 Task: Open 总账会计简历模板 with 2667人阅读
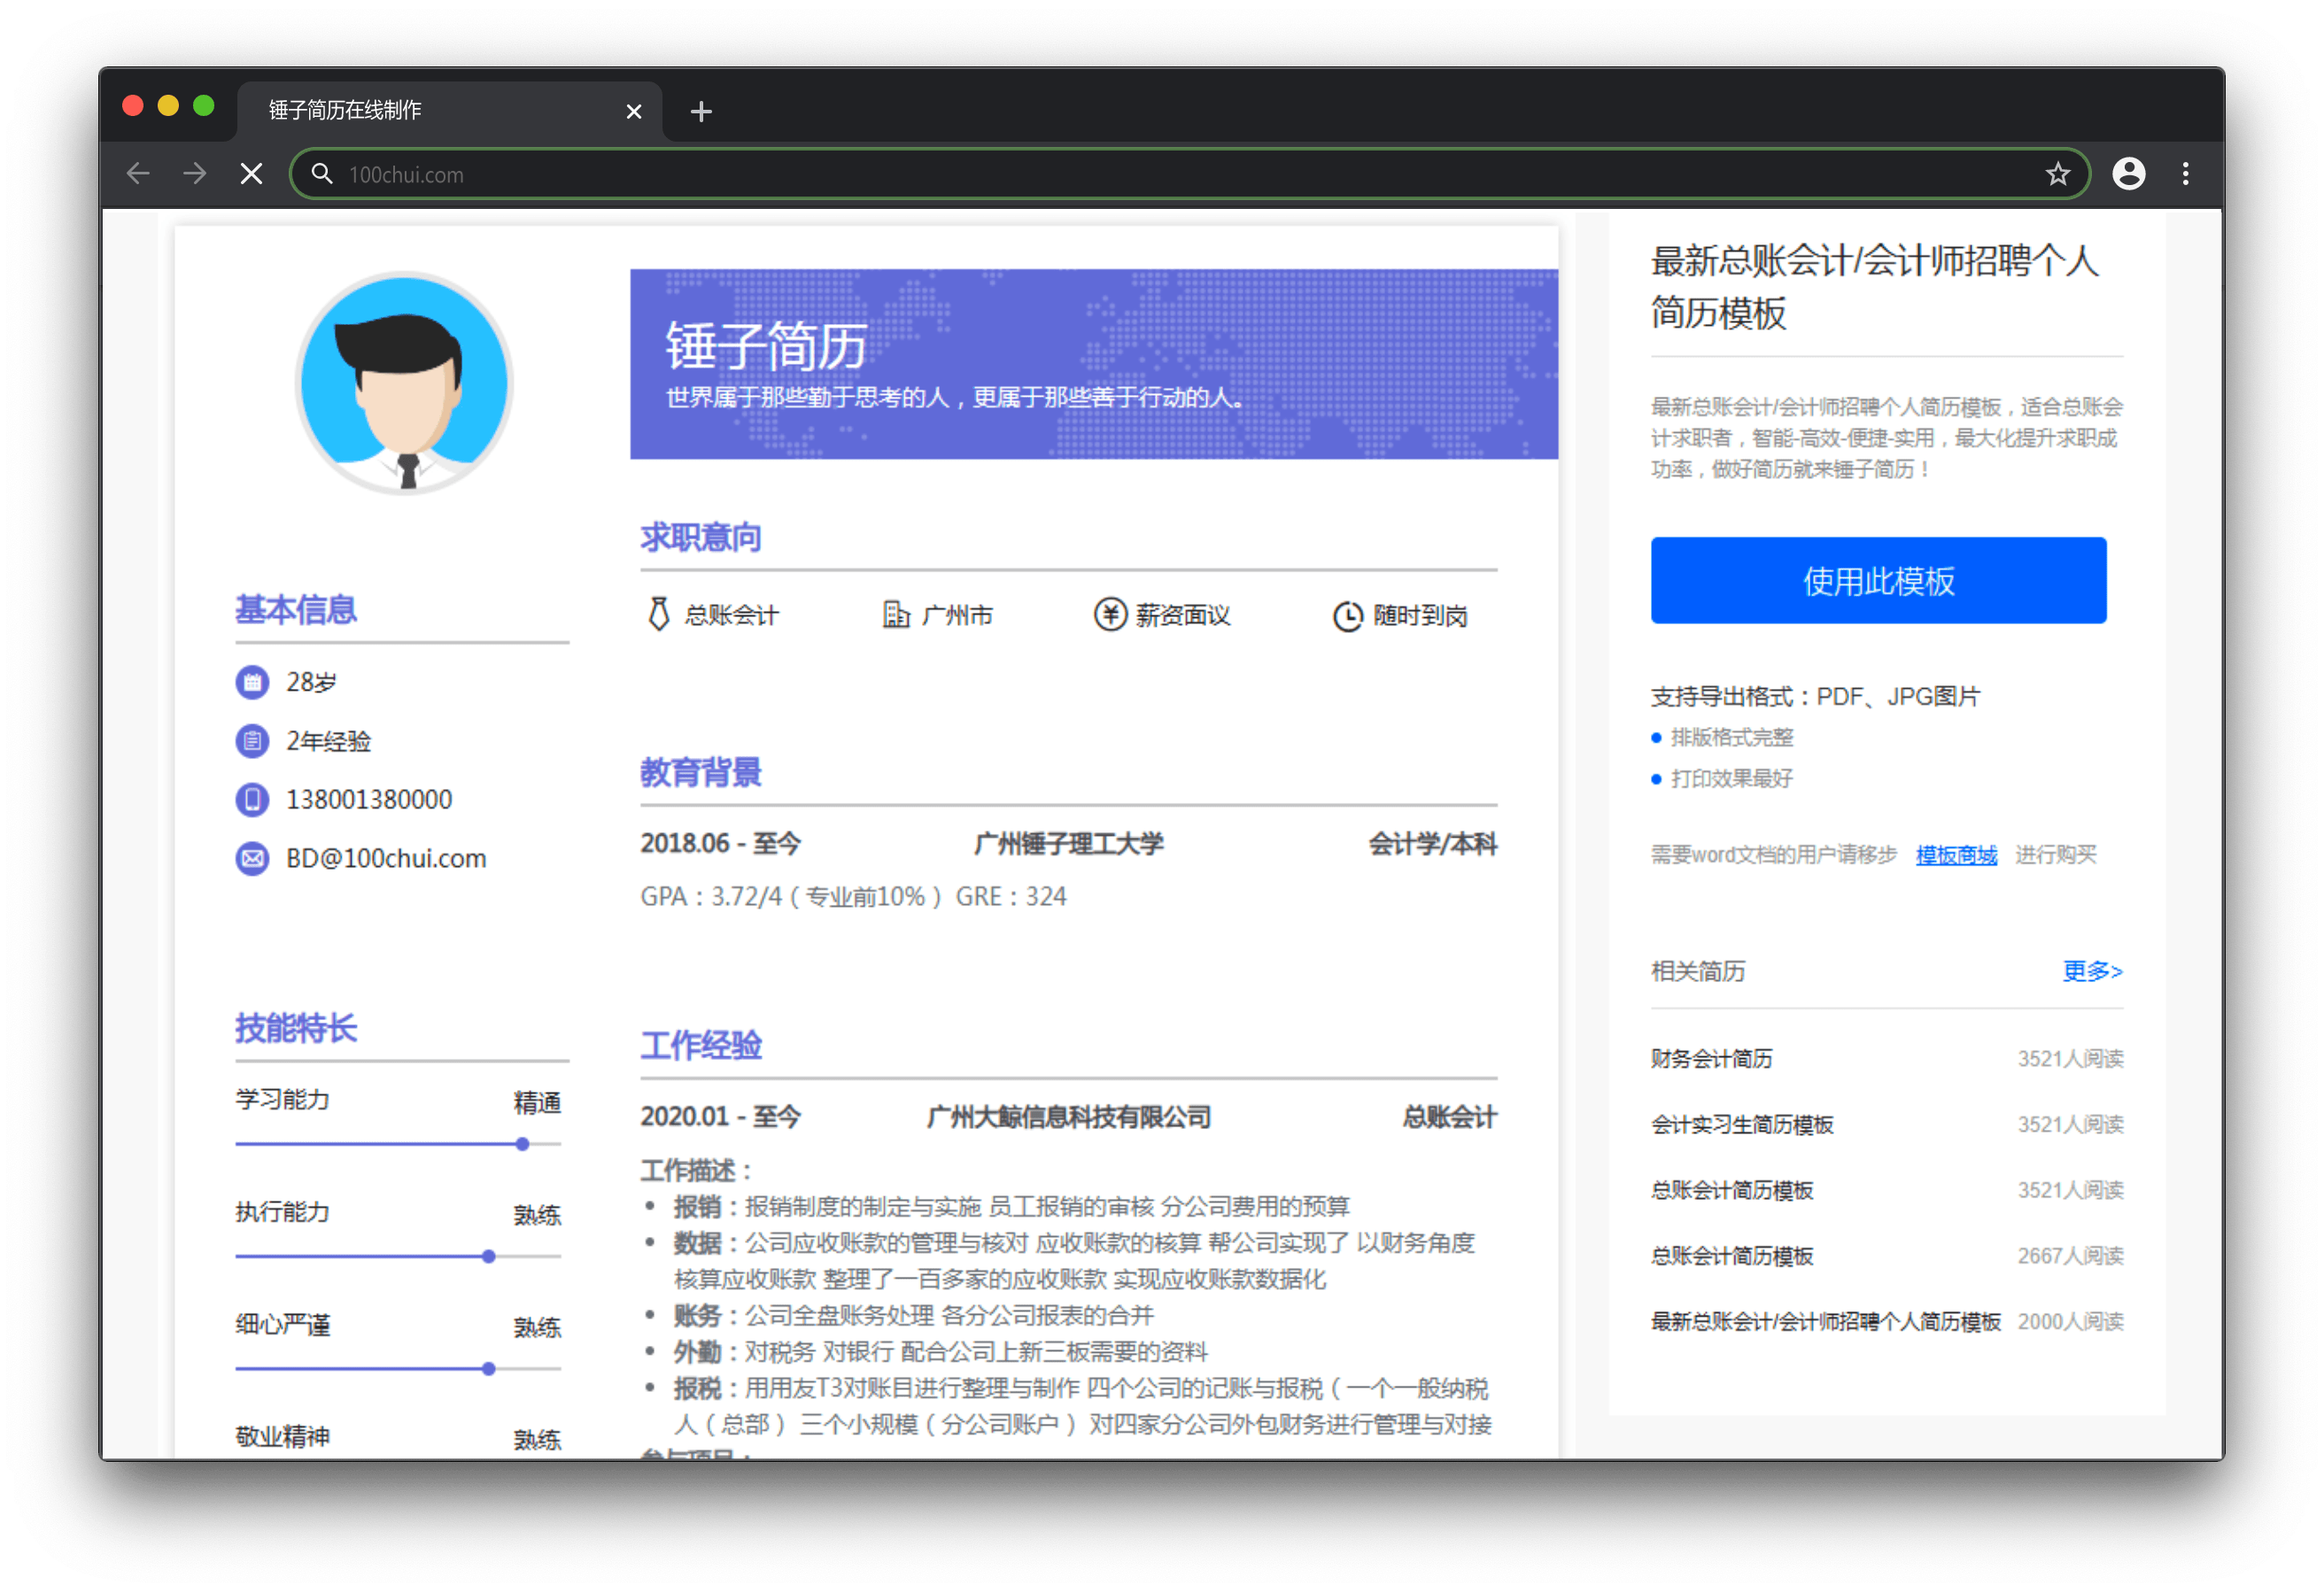(x=1732, y=1256)
